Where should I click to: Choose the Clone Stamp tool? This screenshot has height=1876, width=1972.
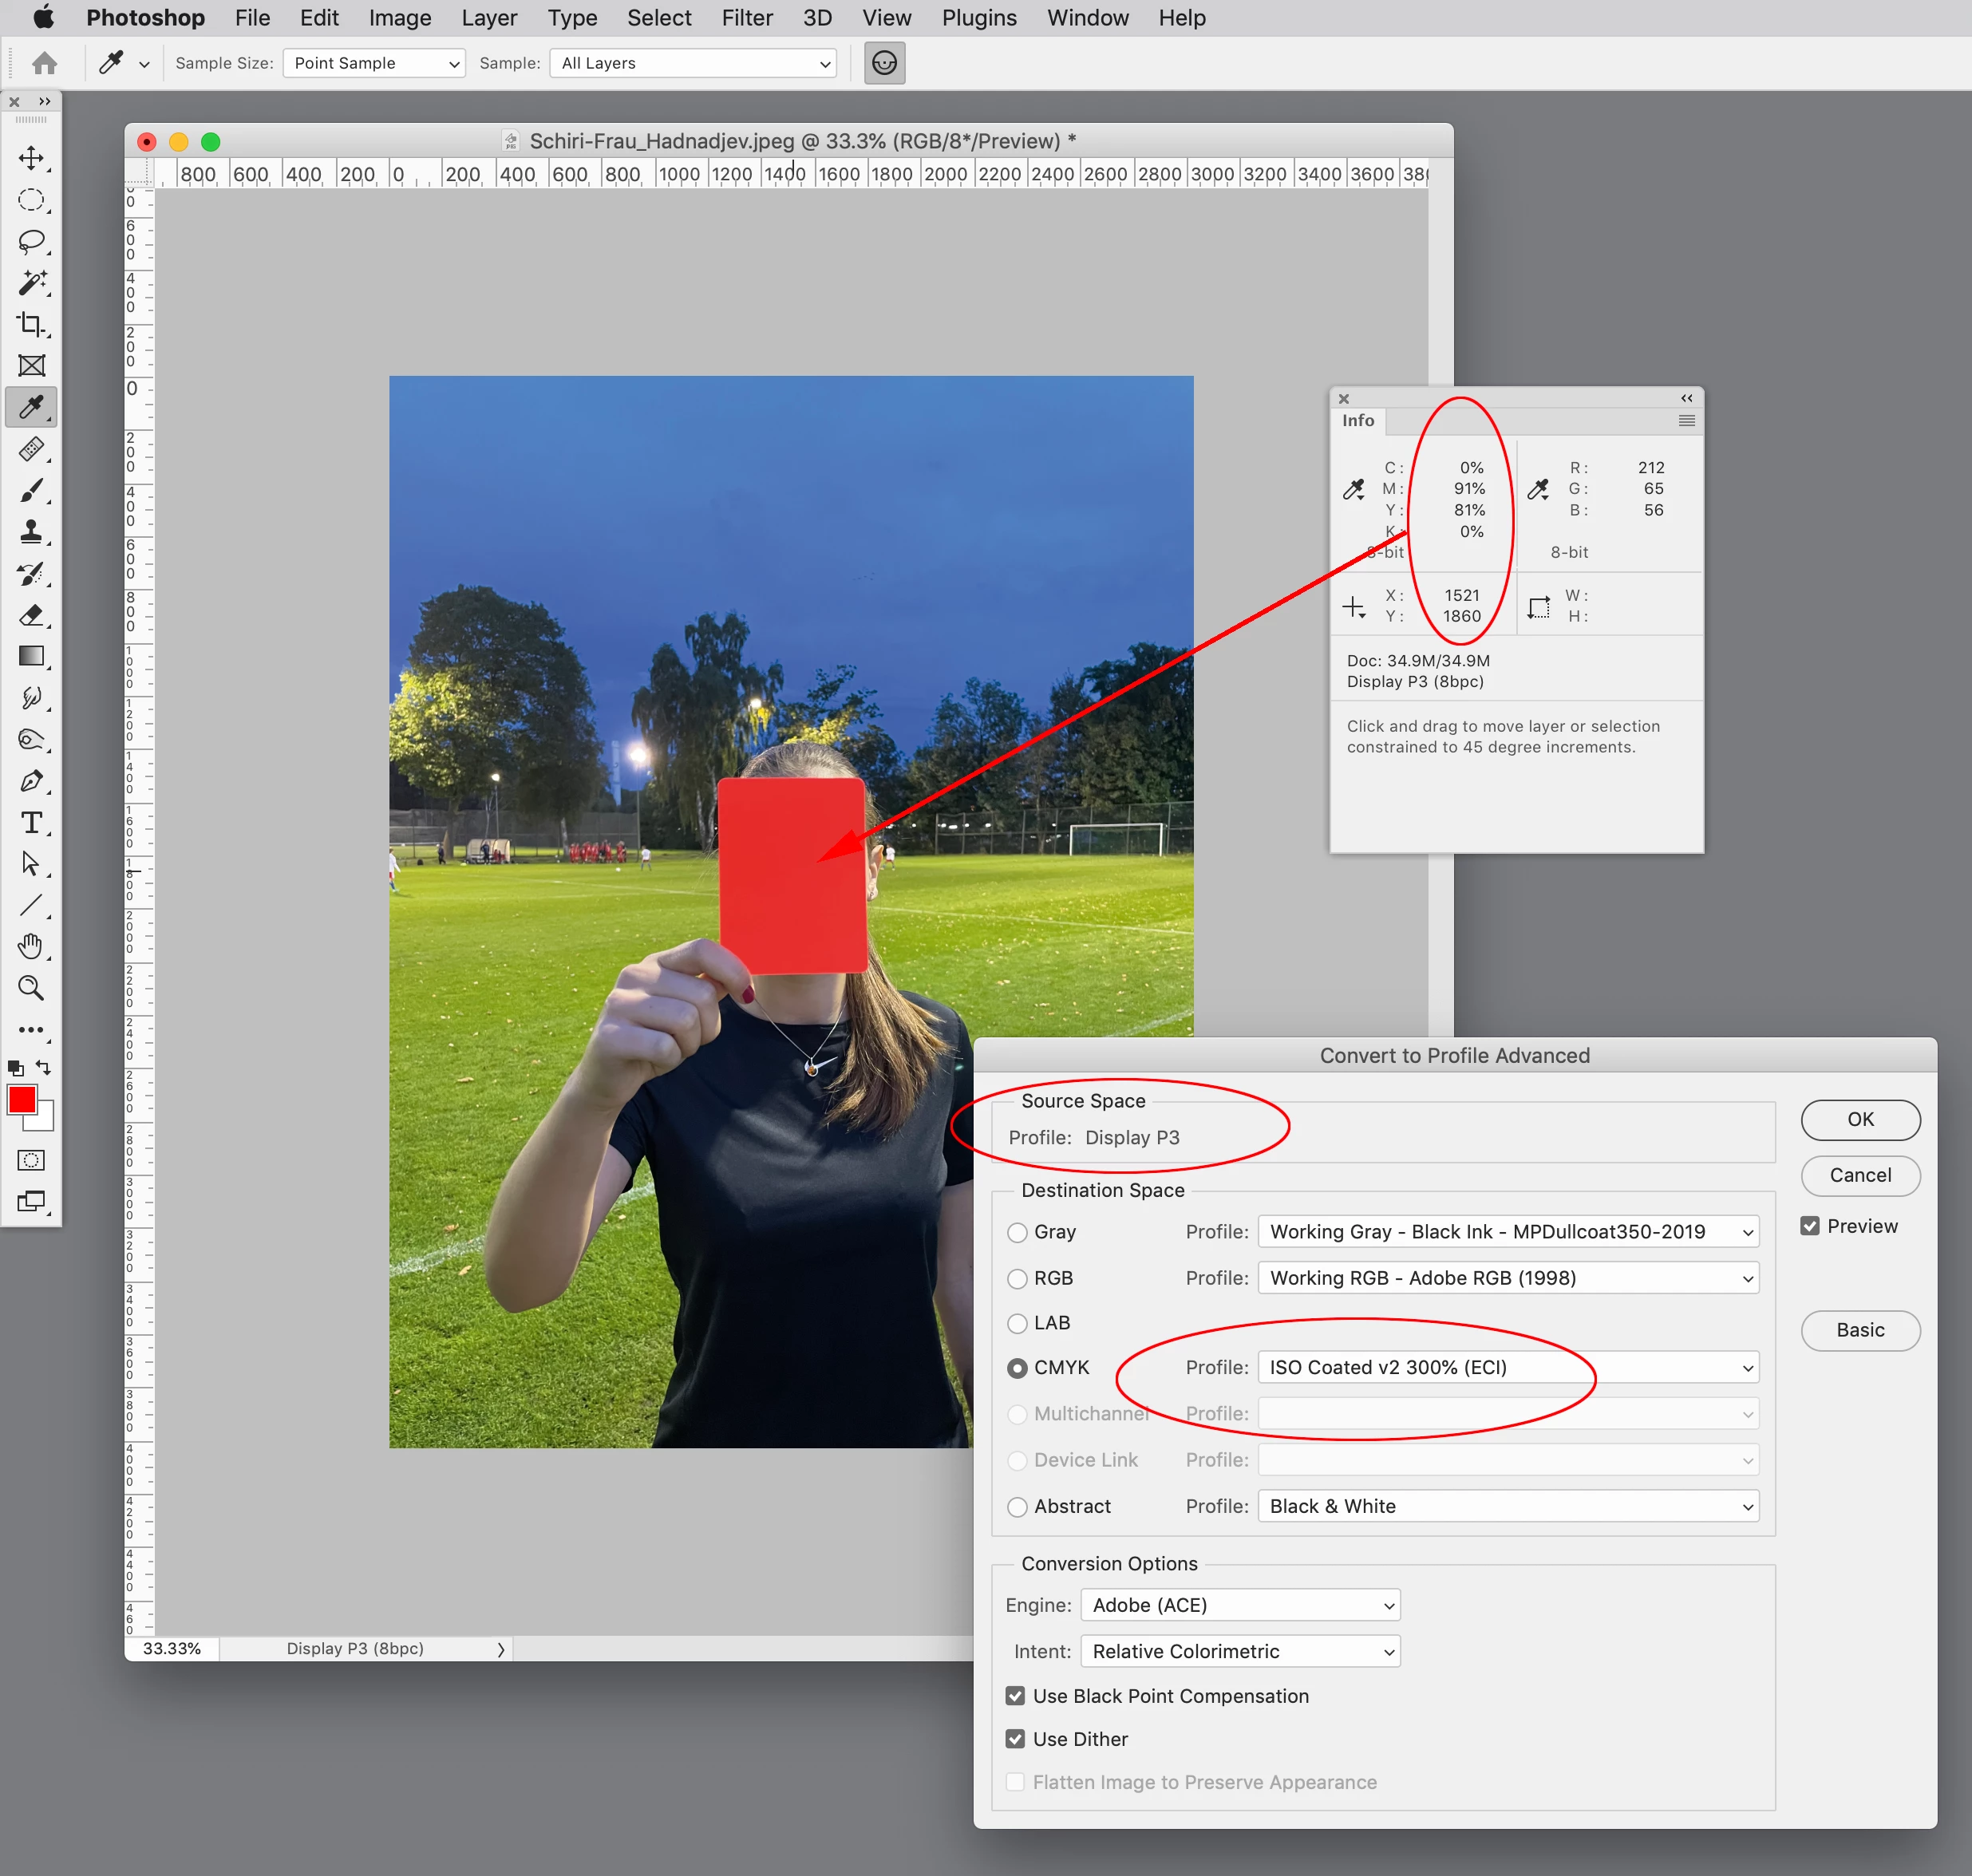point(31,532)
